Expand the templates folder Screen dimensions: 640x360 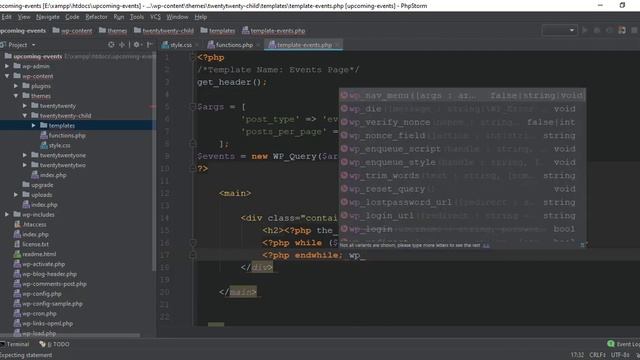point(34,125)
